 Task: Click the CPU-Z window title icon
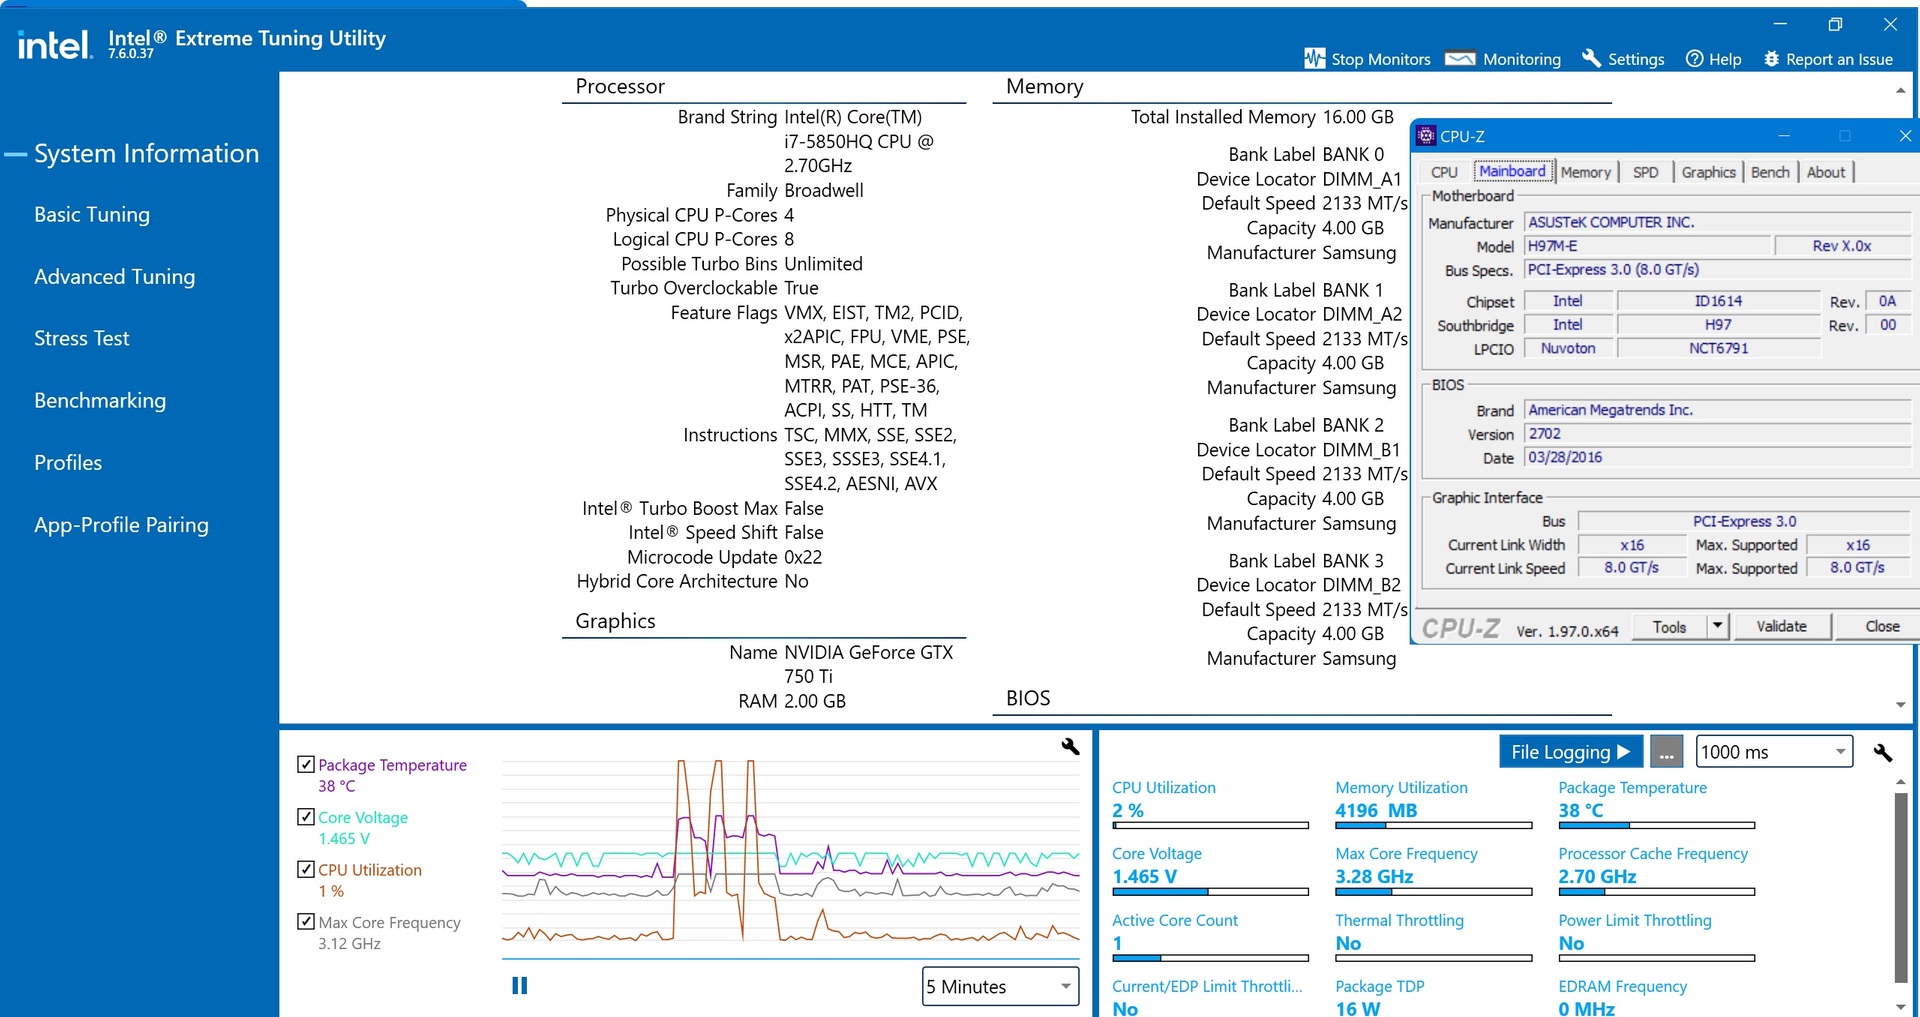click(1427, 136)
